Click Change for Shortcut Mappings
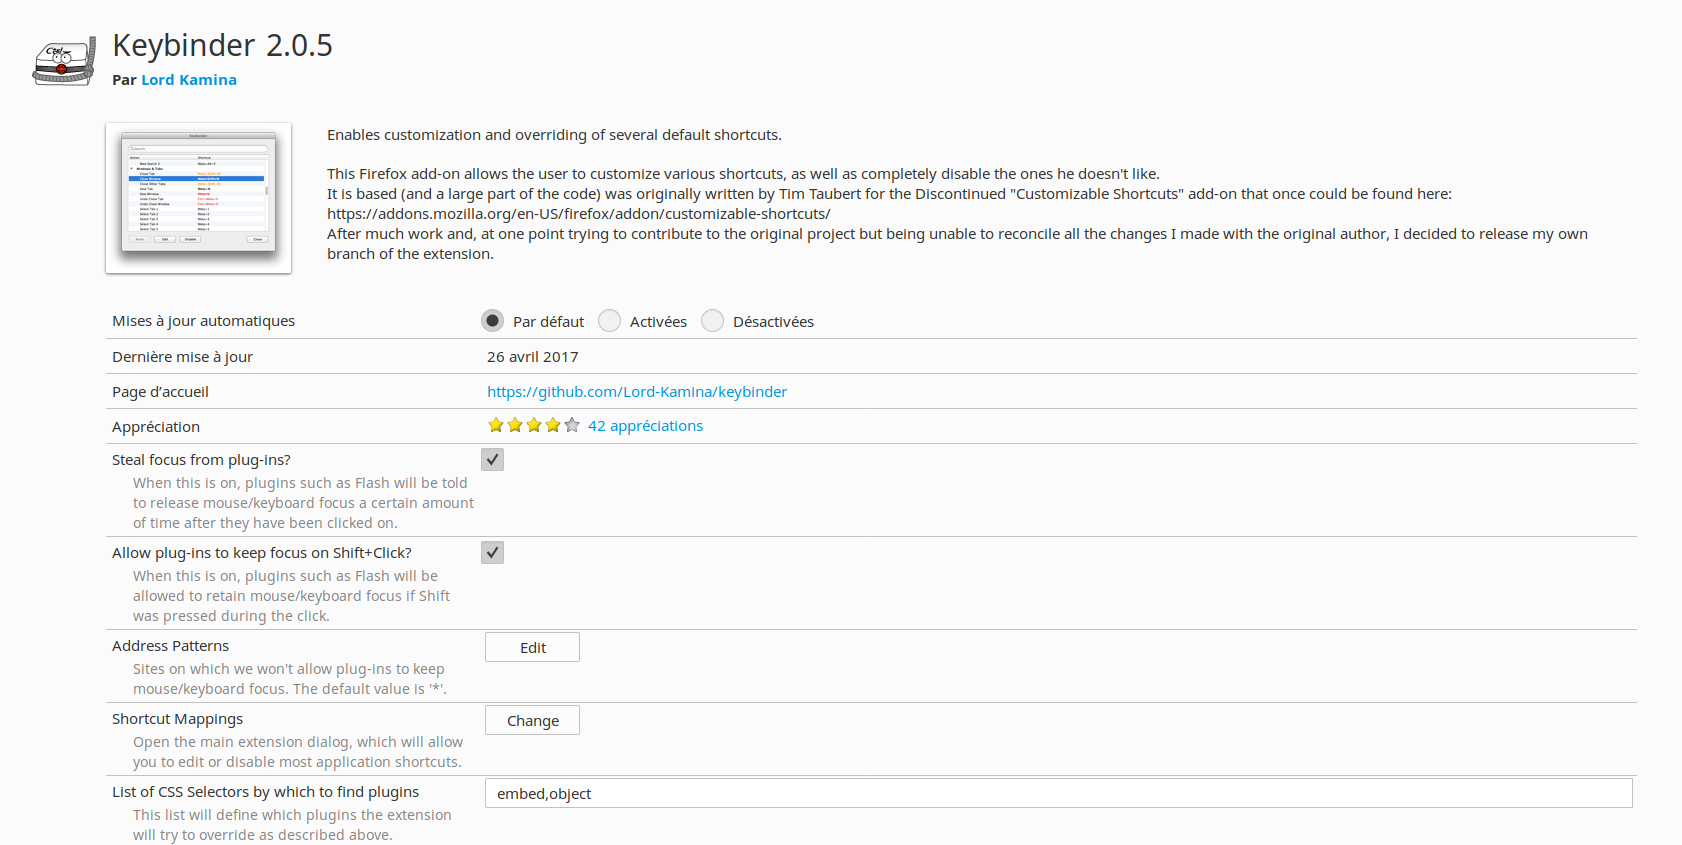 click(x=532, y=720)
